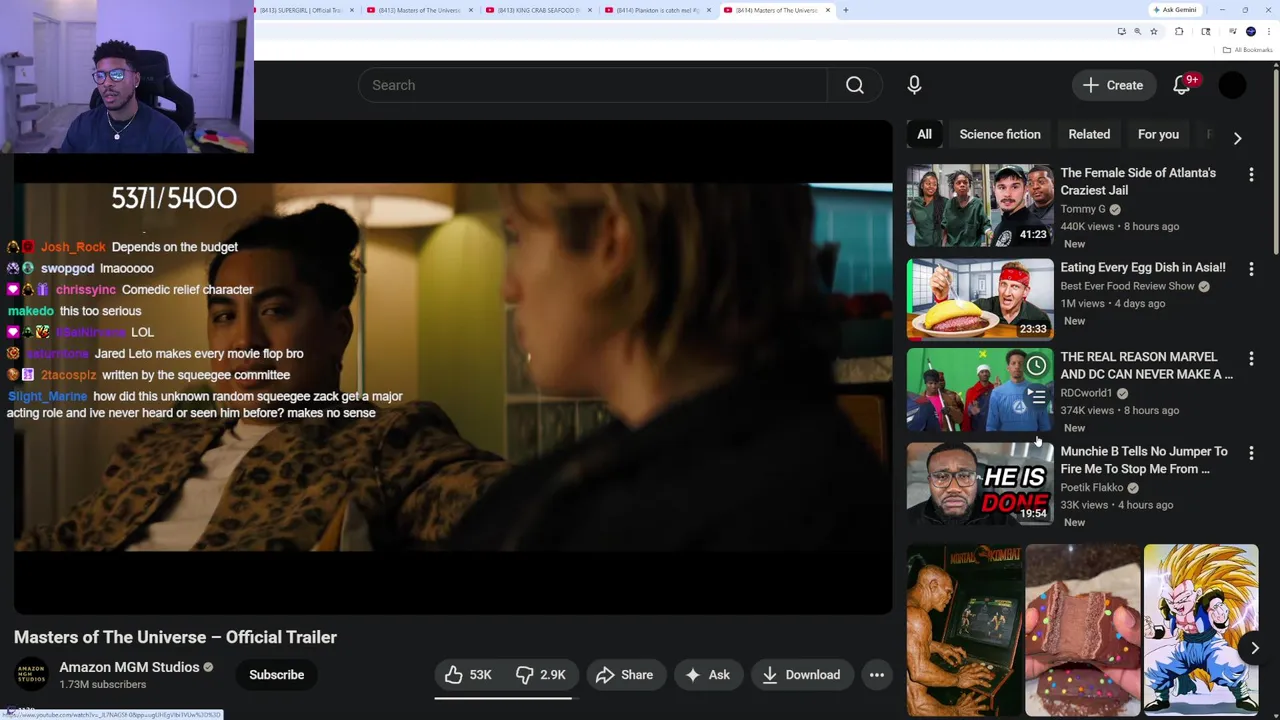
Task: Click Ask Gemini in the title bar
Action: (1175, 10)
